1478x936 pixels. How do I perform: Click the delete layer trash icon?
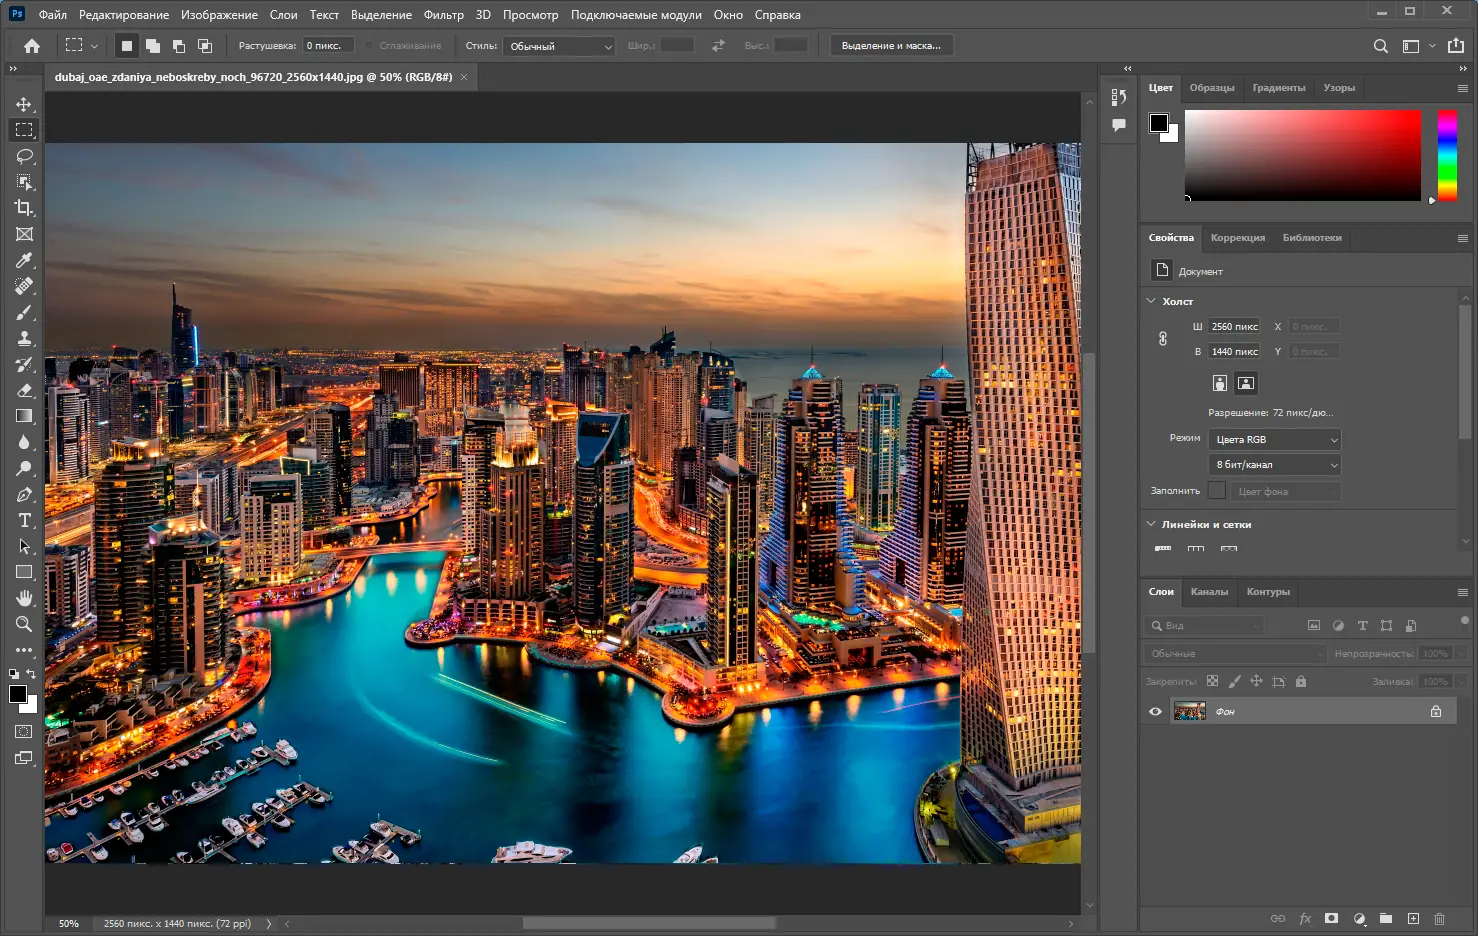click(x=1439, y=918)
